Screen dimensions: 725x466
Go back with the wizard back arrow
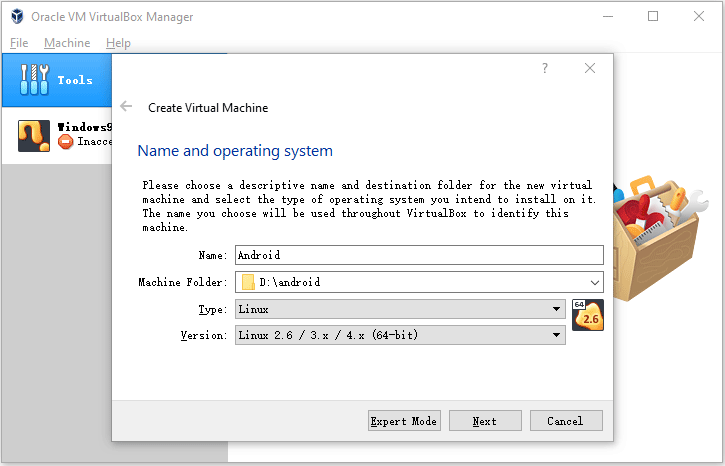point(126,107)
